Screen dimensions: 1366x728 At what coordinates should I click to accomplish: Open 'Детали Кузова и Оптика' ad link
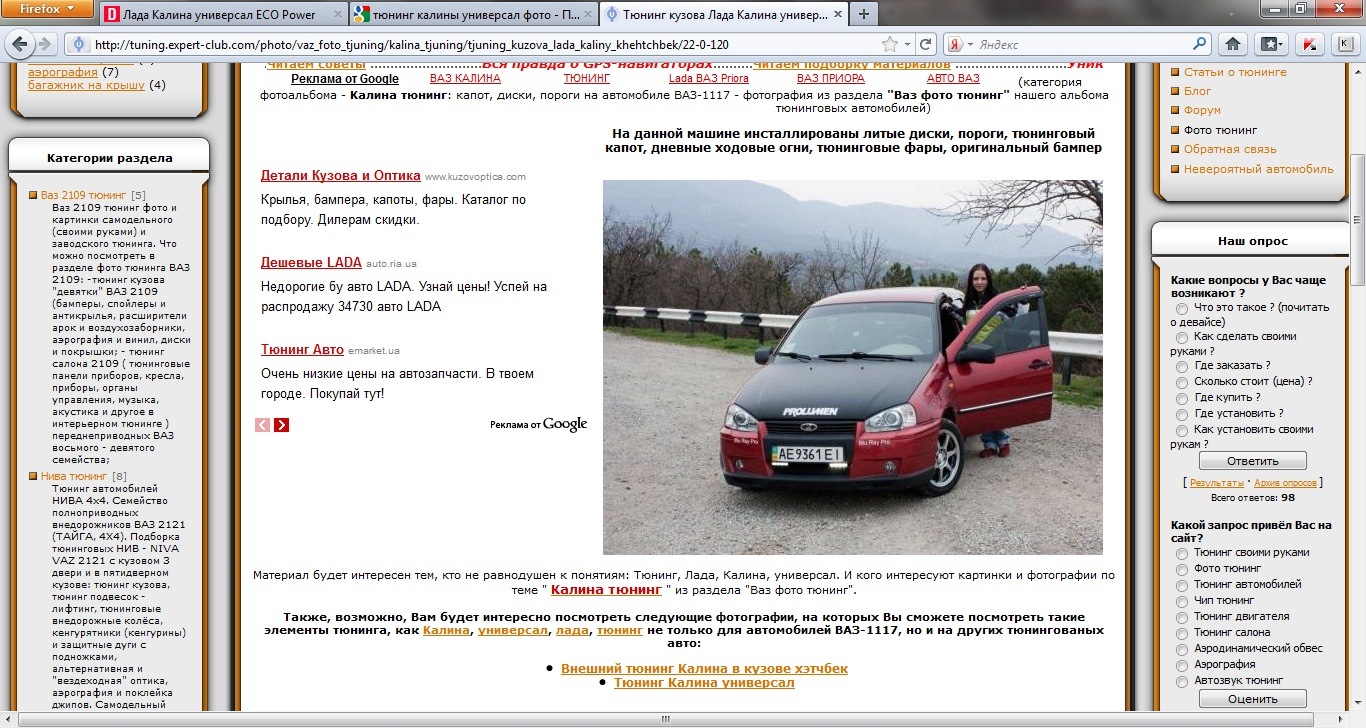click(x=340, y=175)
